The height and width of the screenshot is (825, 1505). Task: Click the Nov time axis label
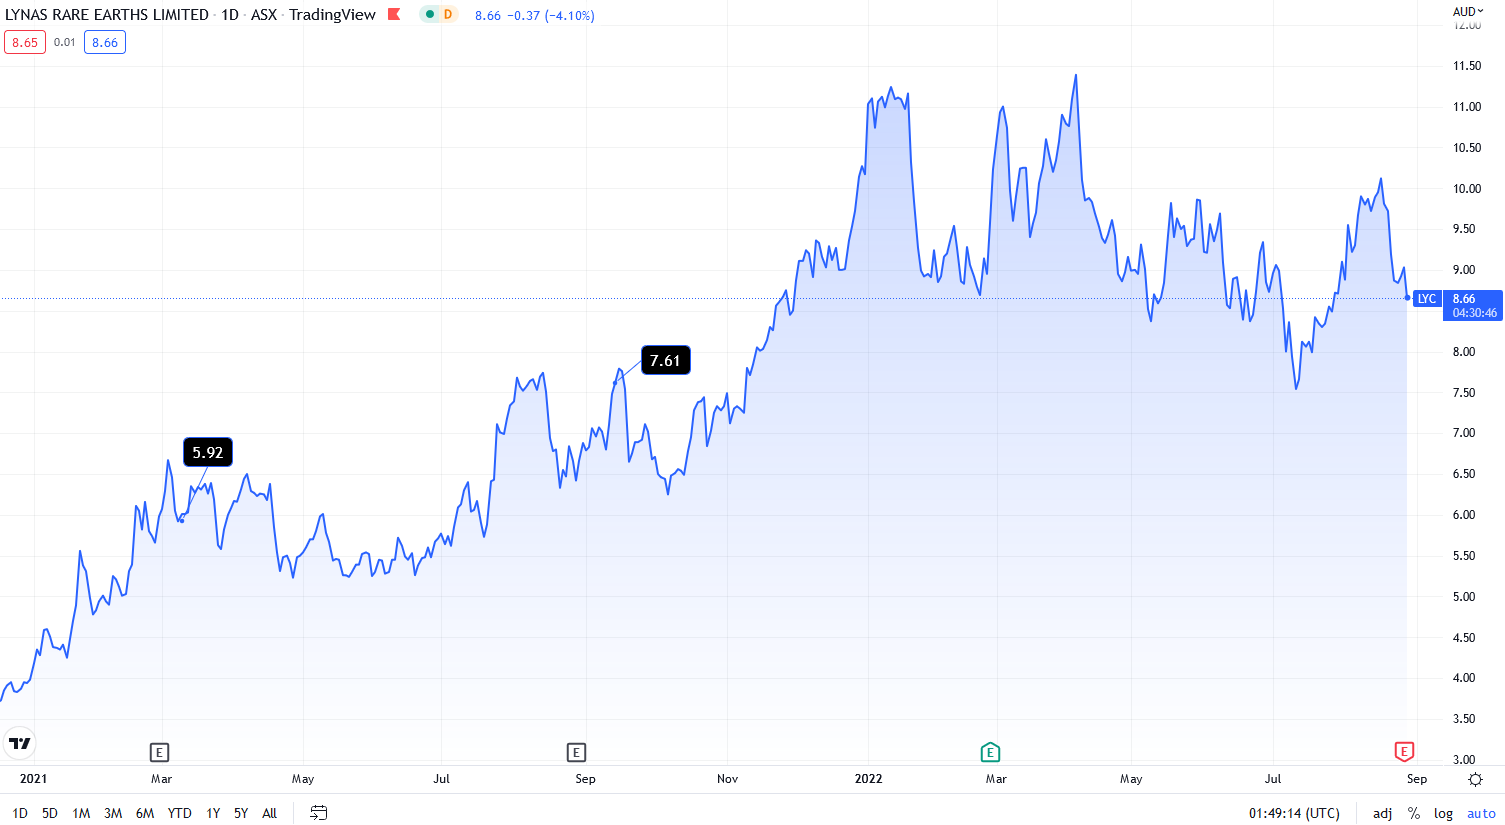pyautogui.click(x=727, y=779)
